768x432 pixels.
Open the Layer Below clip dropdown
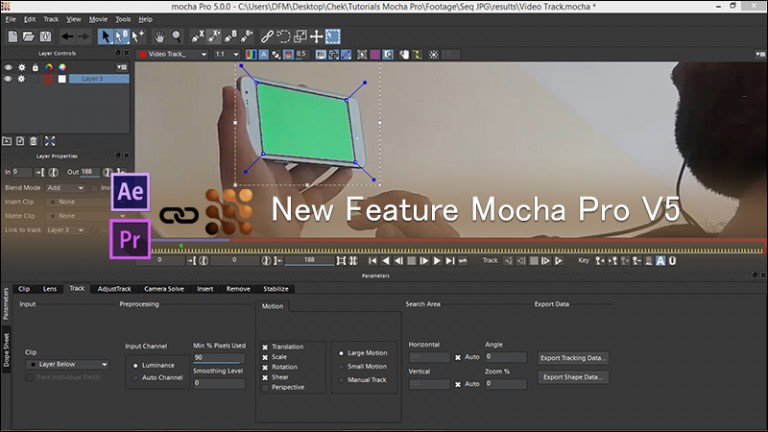click(67, 364)
